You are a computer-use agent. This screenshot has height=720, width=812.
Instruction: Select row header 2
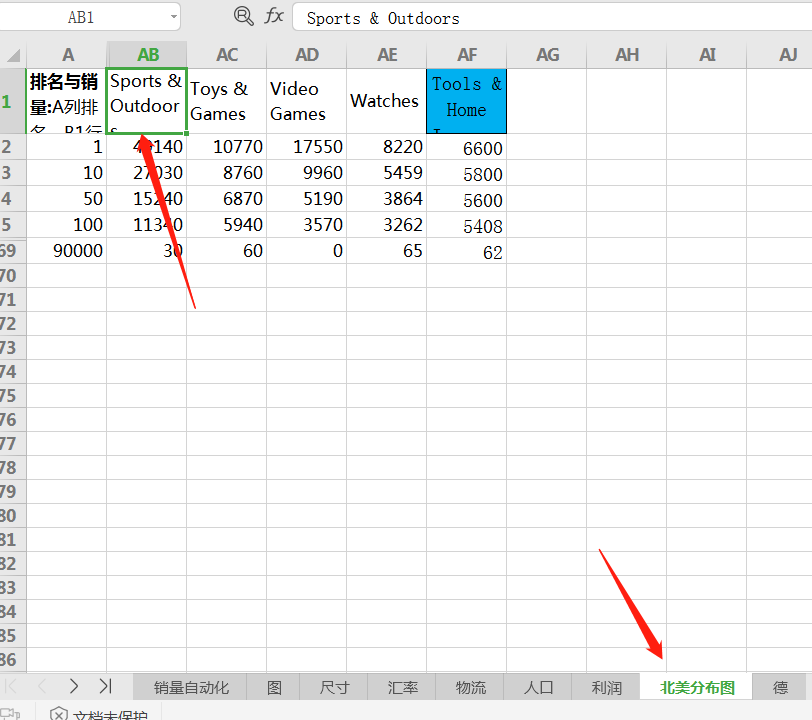12,147
